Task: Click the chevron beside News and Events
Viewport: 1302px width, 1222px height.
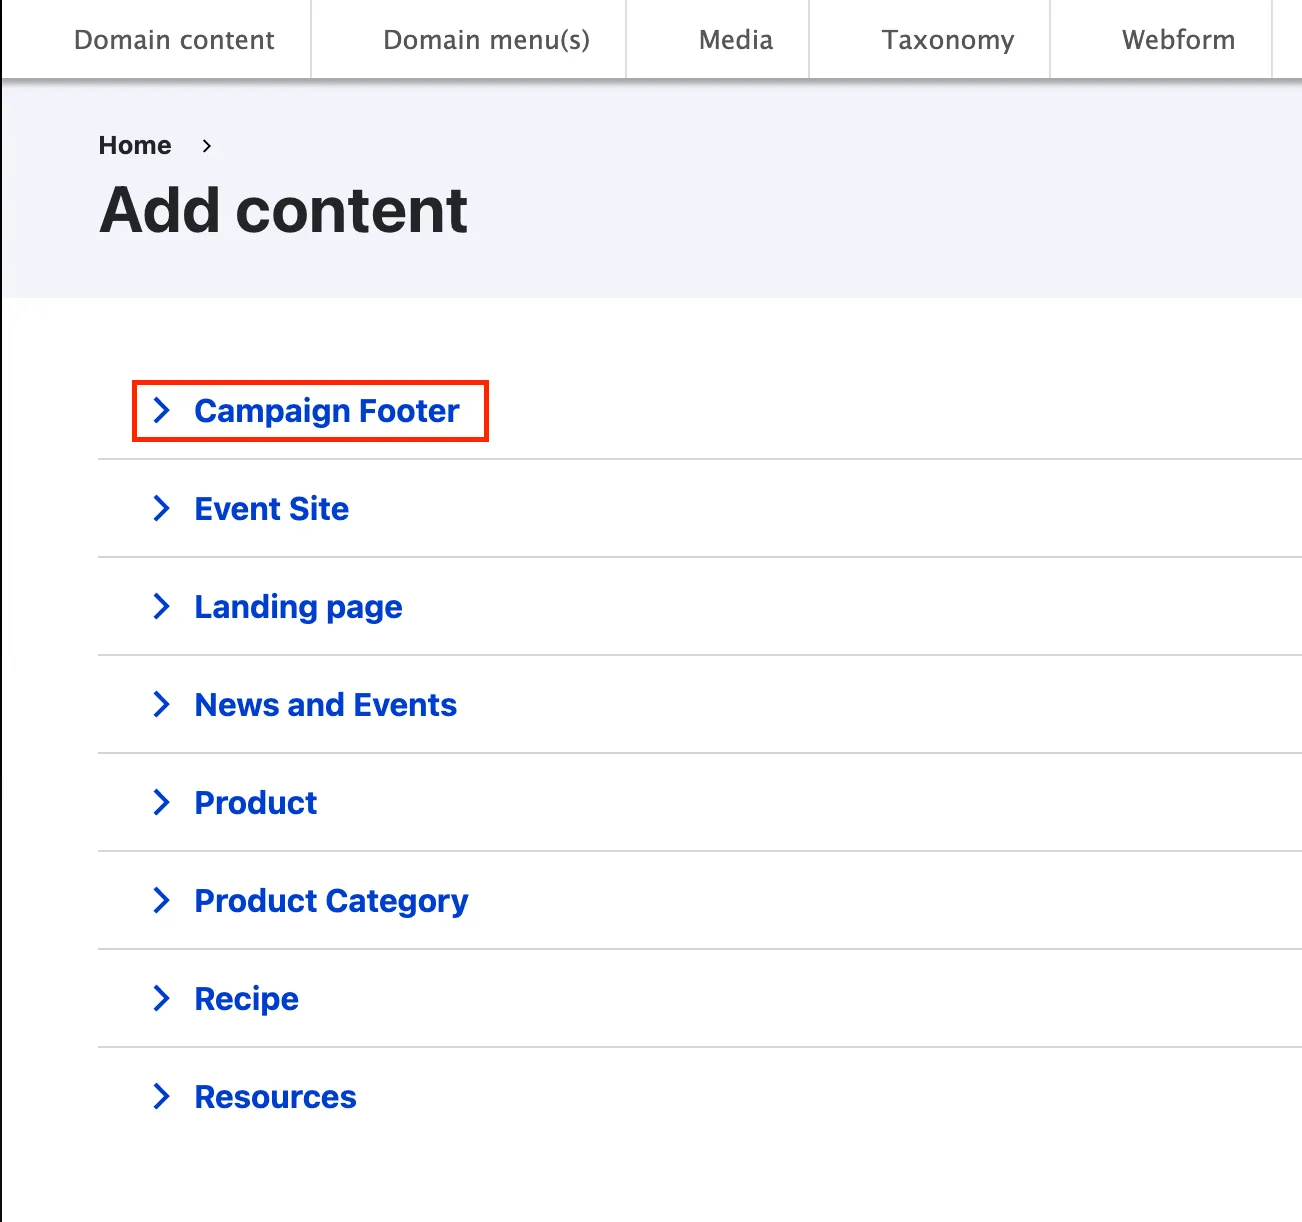Action: pyautogui.click(x=162, y=704)
